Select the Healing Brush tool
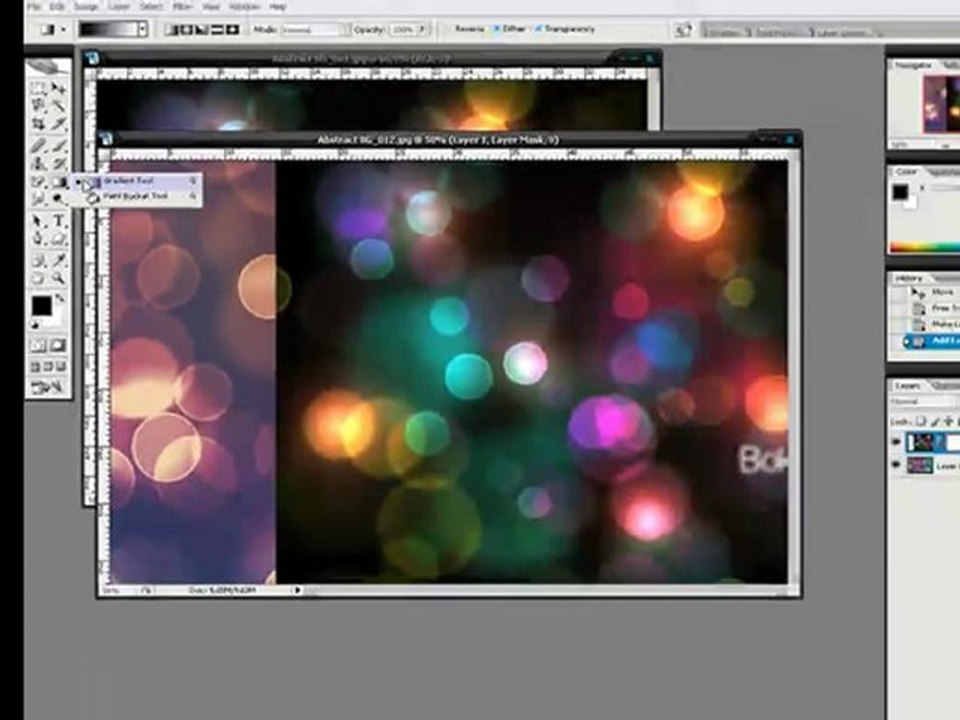 click(x=39, y=146)
